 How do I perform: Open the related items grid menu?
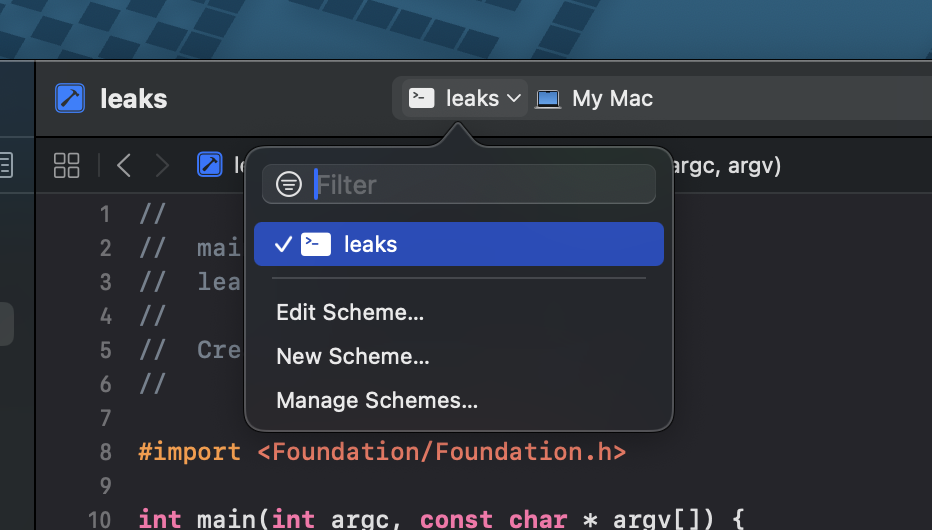pos(67,165)
